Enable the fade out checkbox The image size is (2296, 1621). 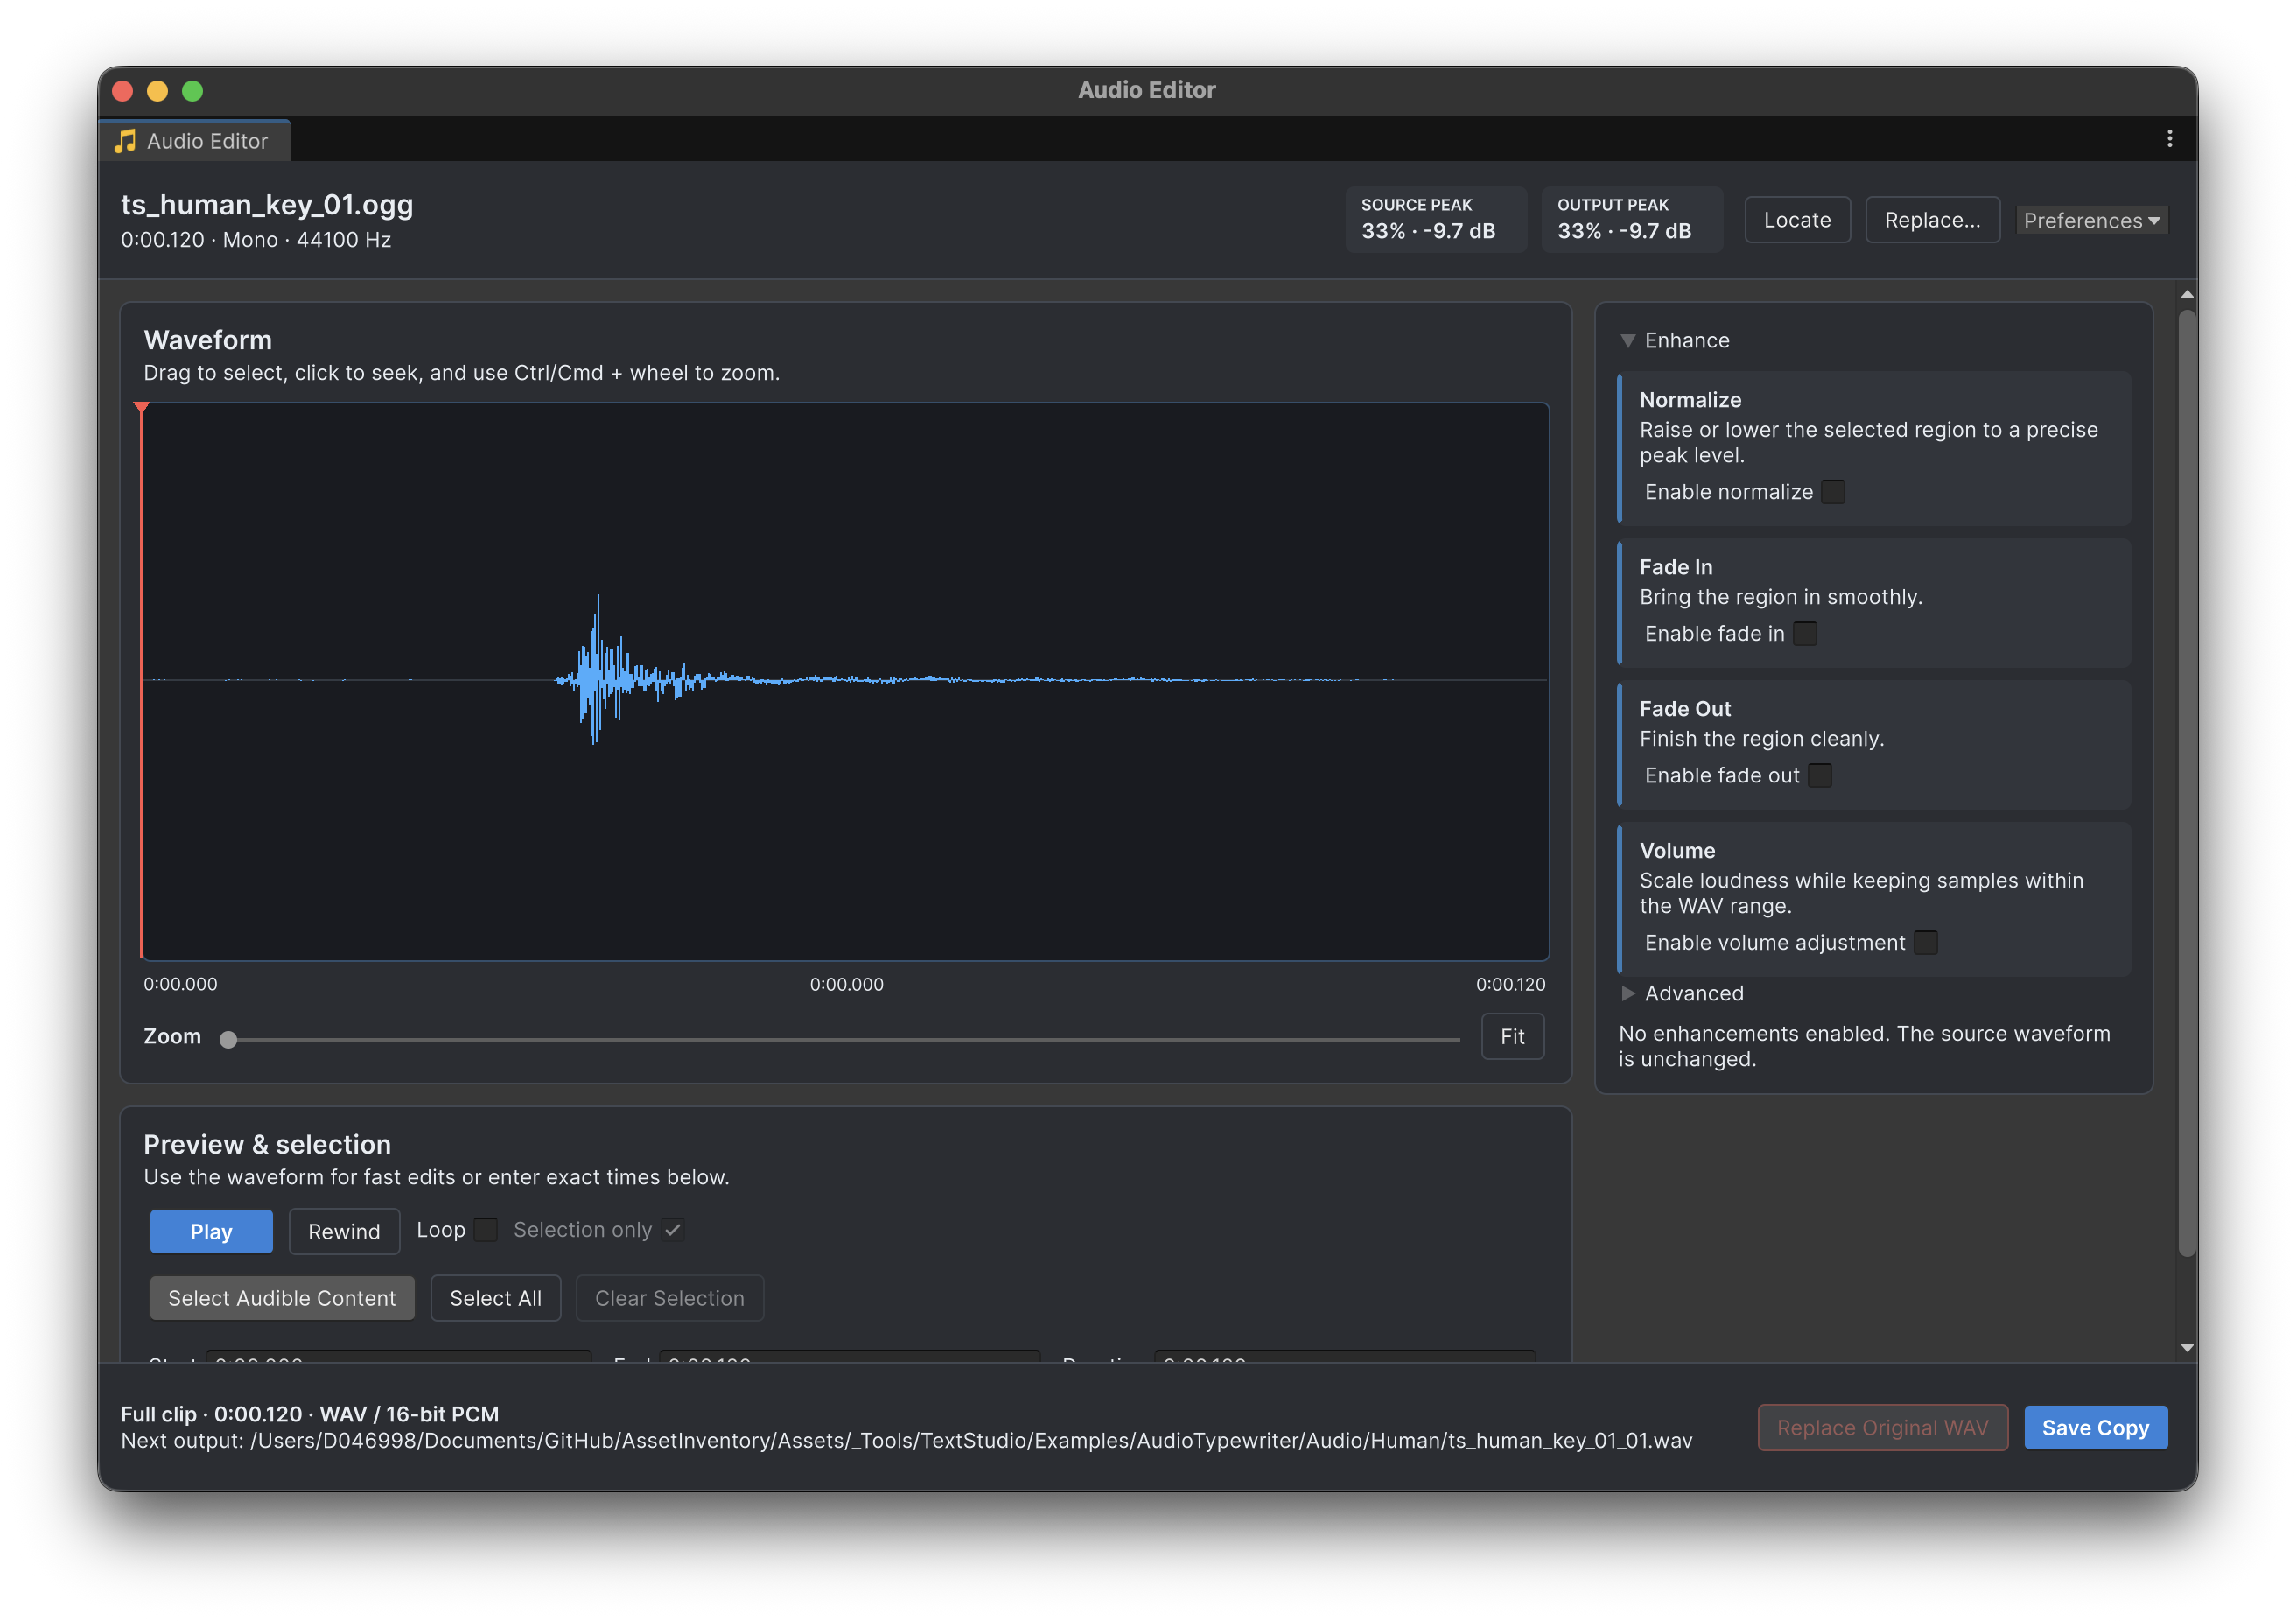[1820, 776]
